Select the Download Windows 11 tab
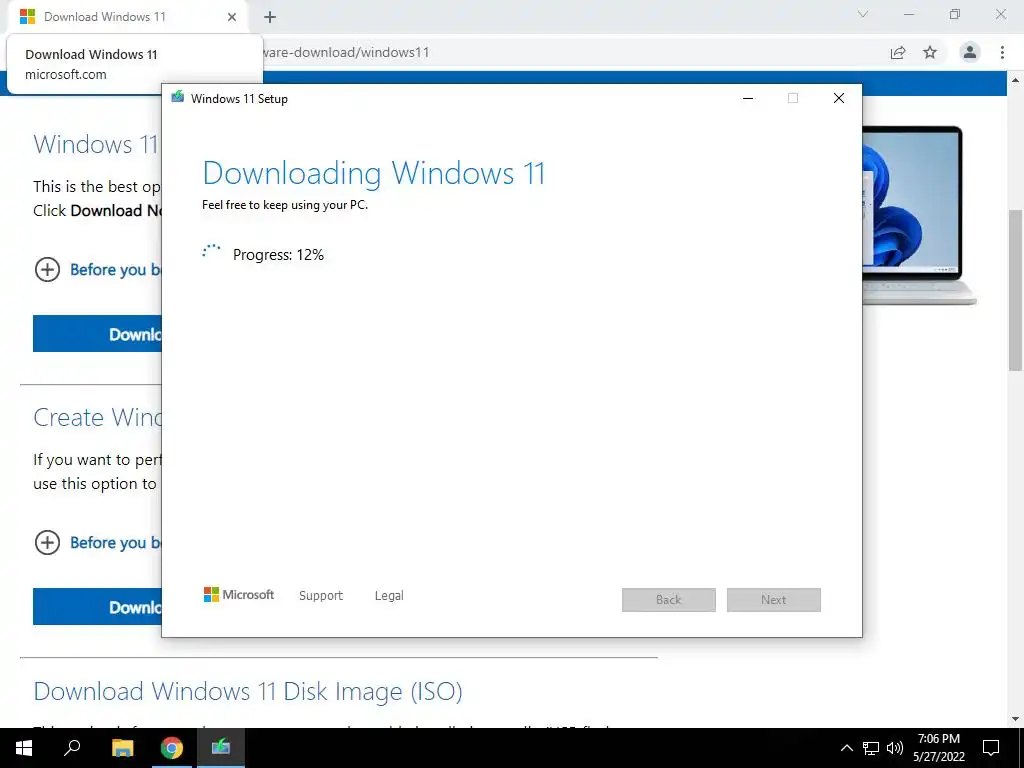The image size is (1024, 768). 128,17
